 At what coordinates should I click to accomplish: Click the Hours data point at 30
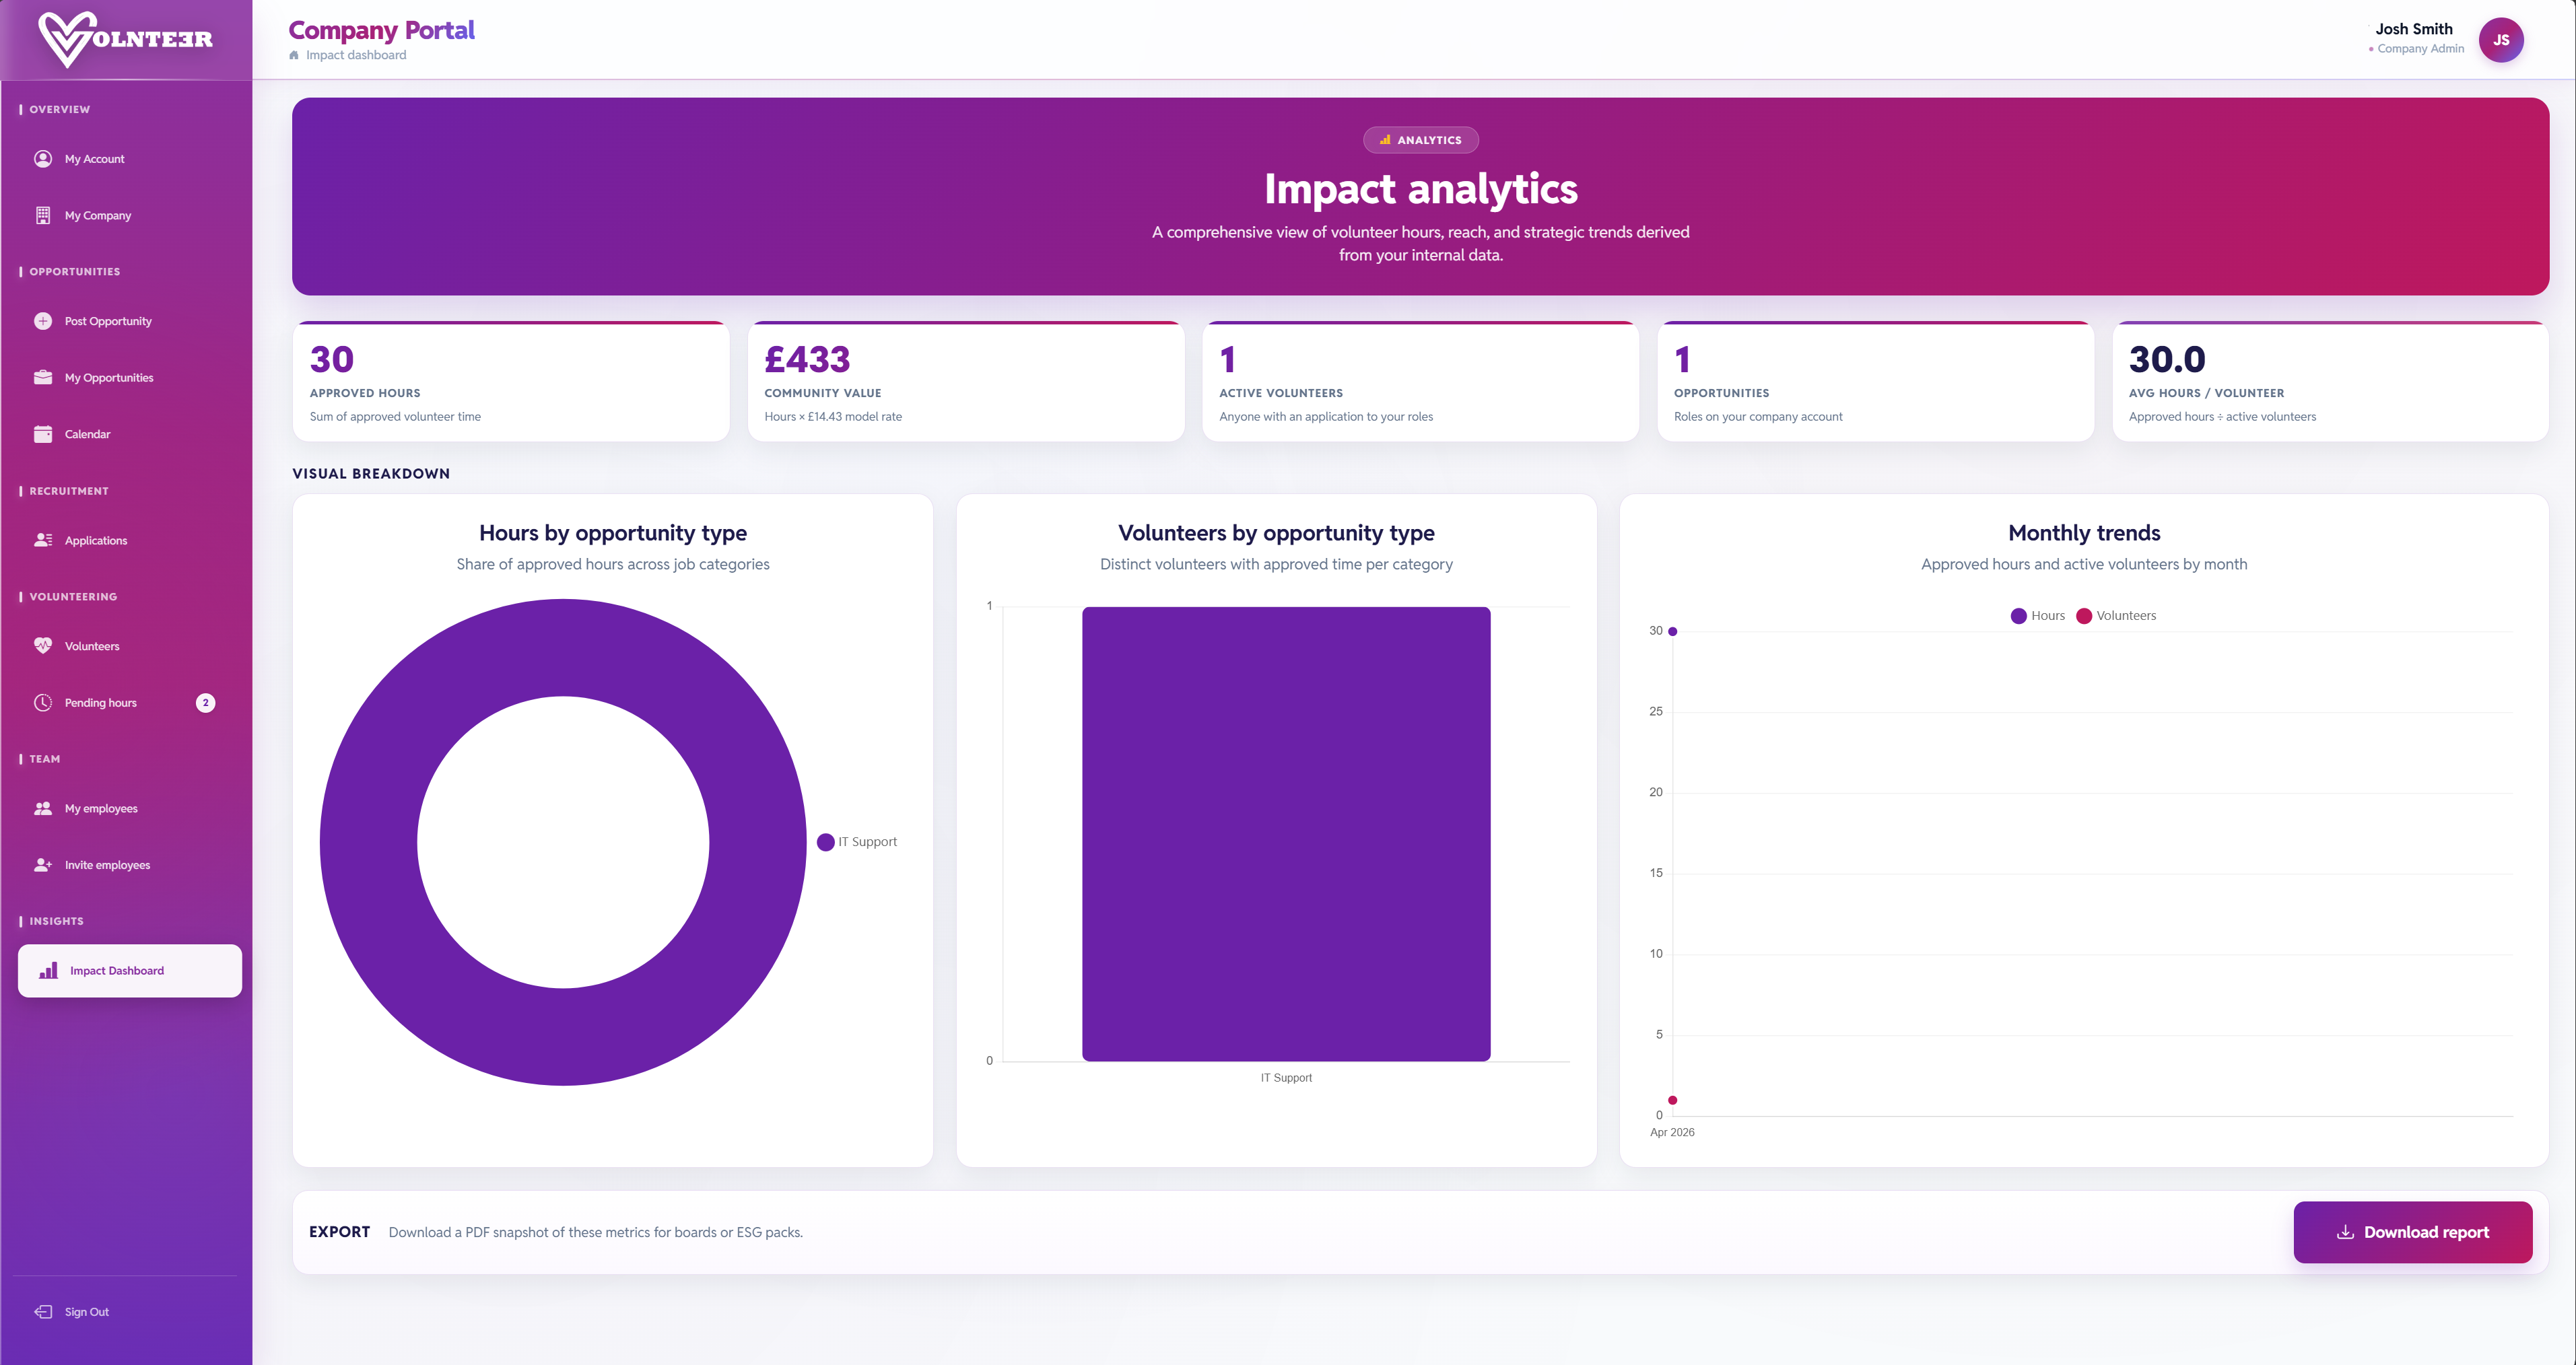click(x=1672, y=631)
